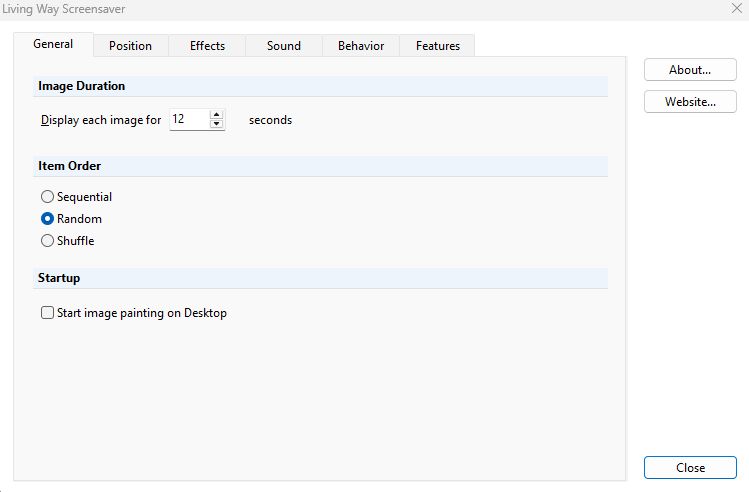Open the Behavior tab

[361, 46]
